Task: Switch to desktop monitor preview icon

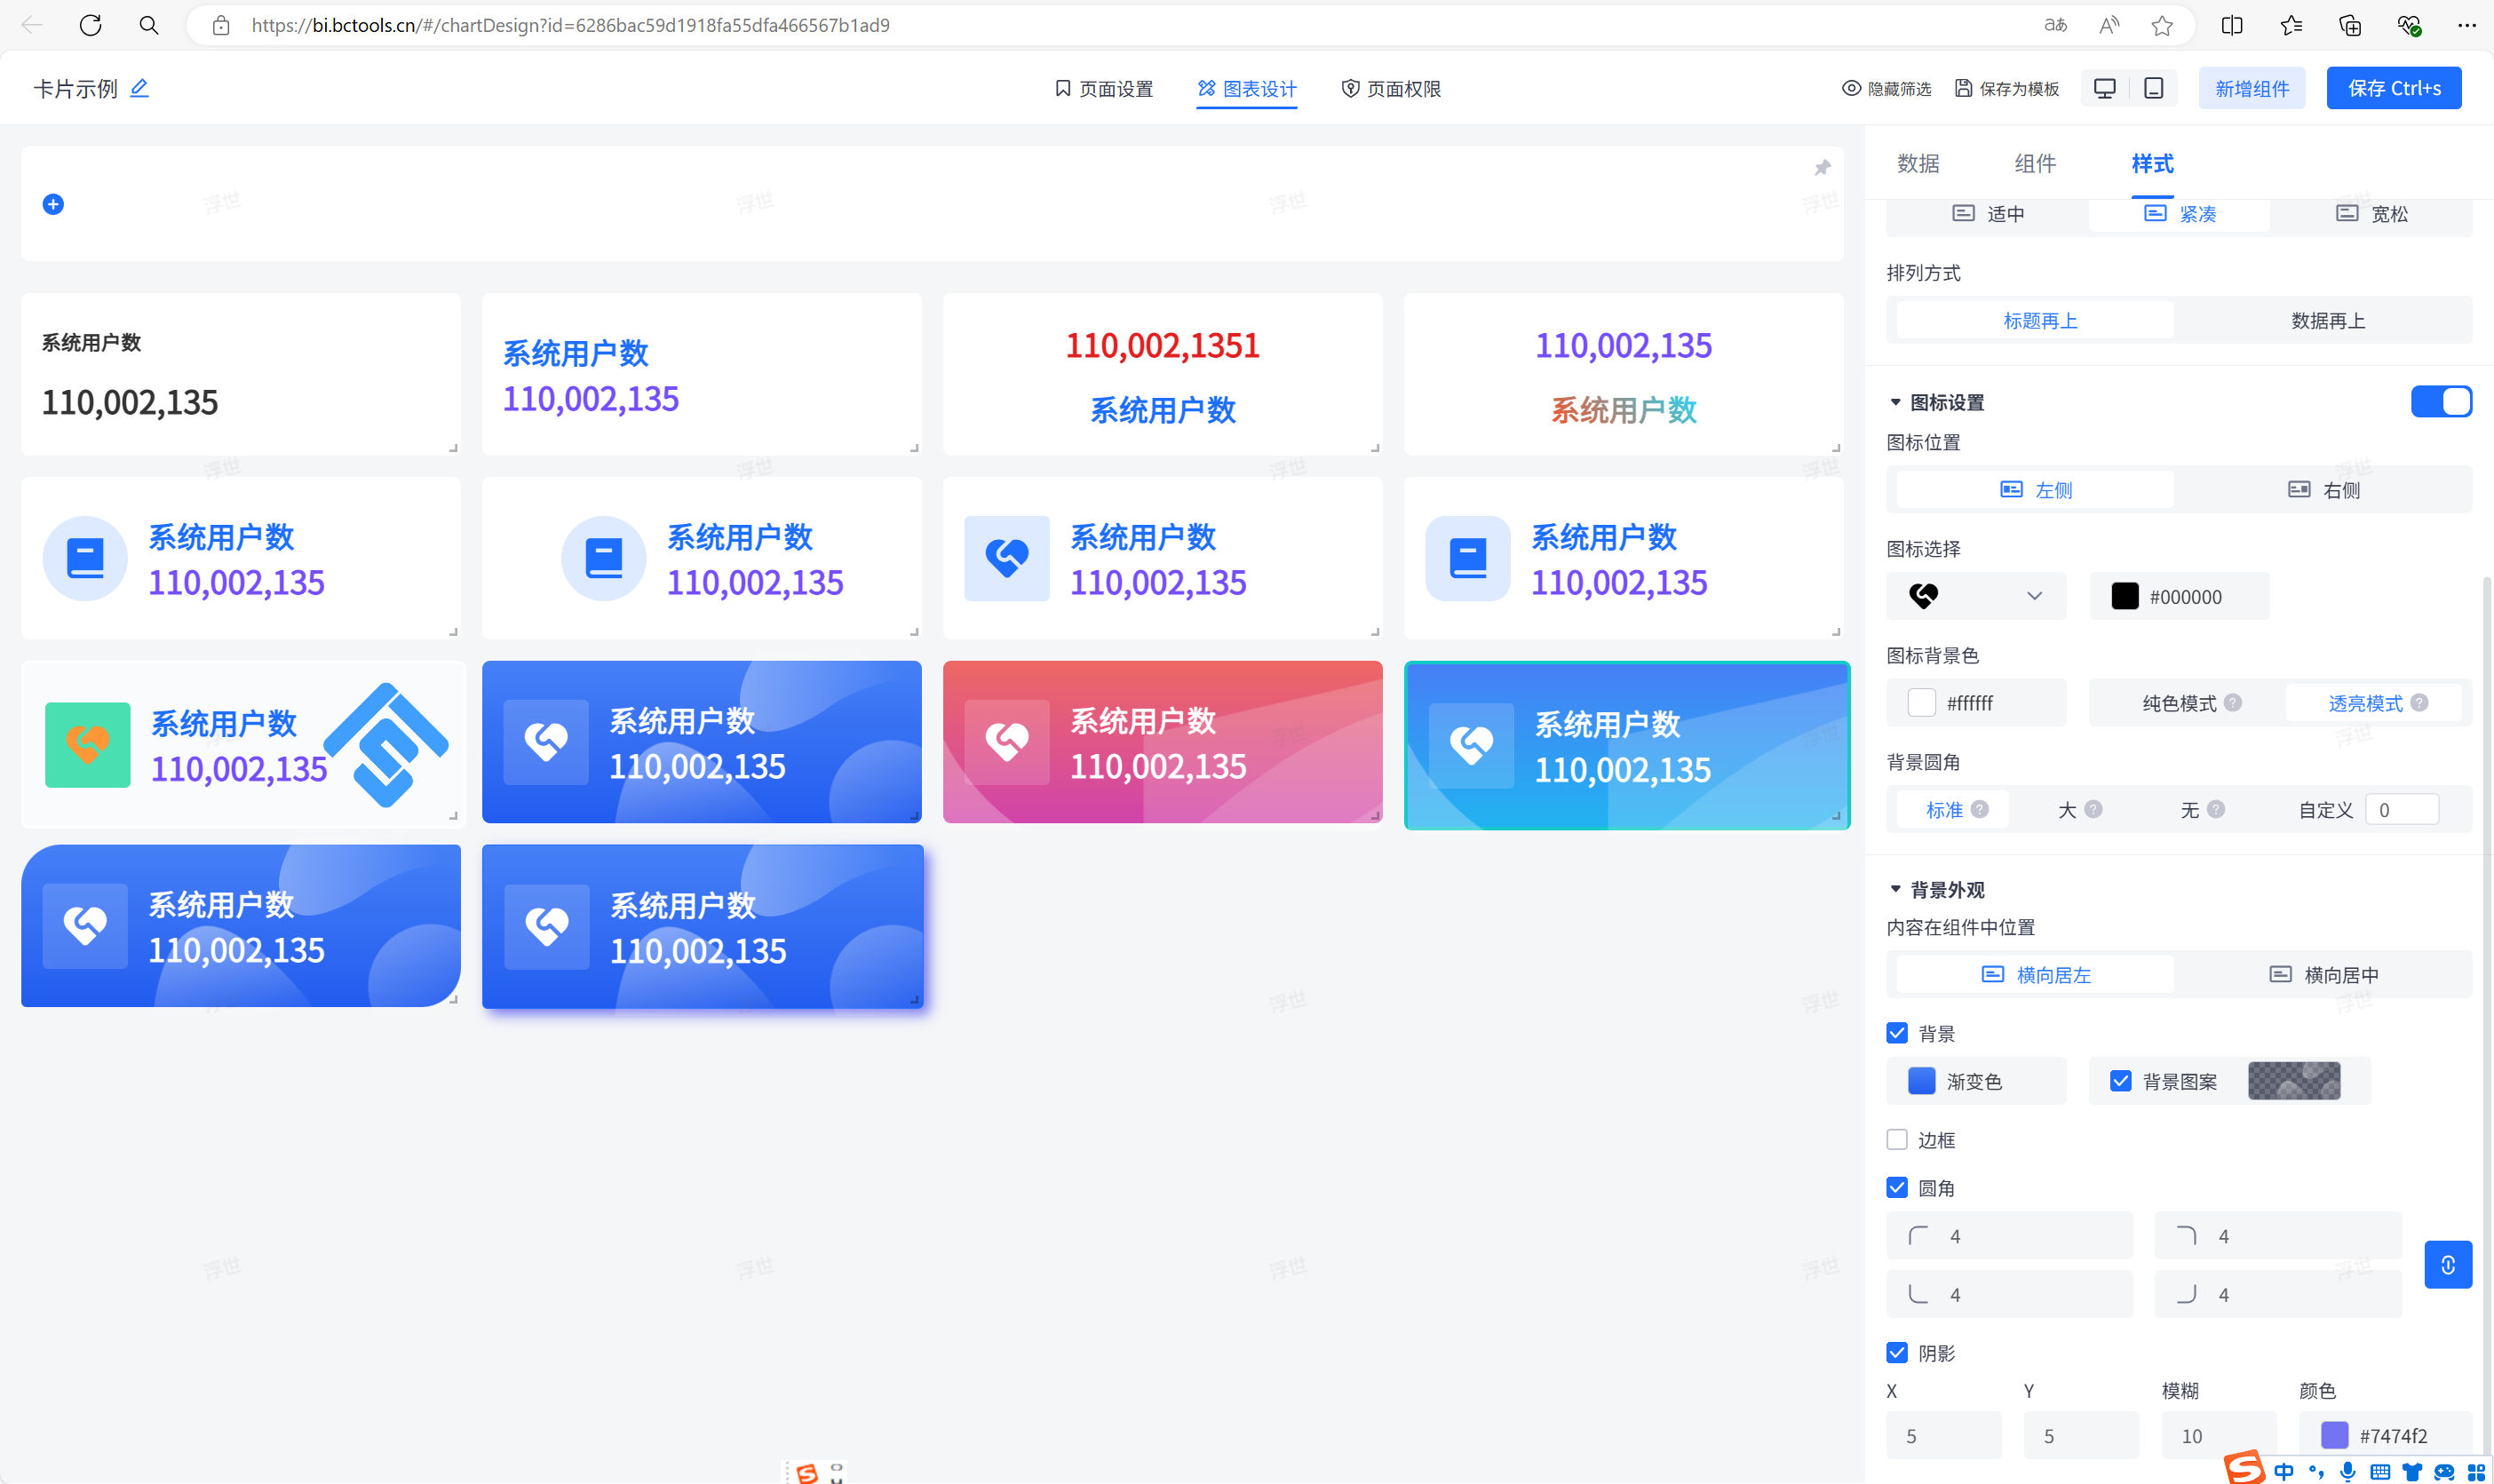Action: click(2104, 88)
